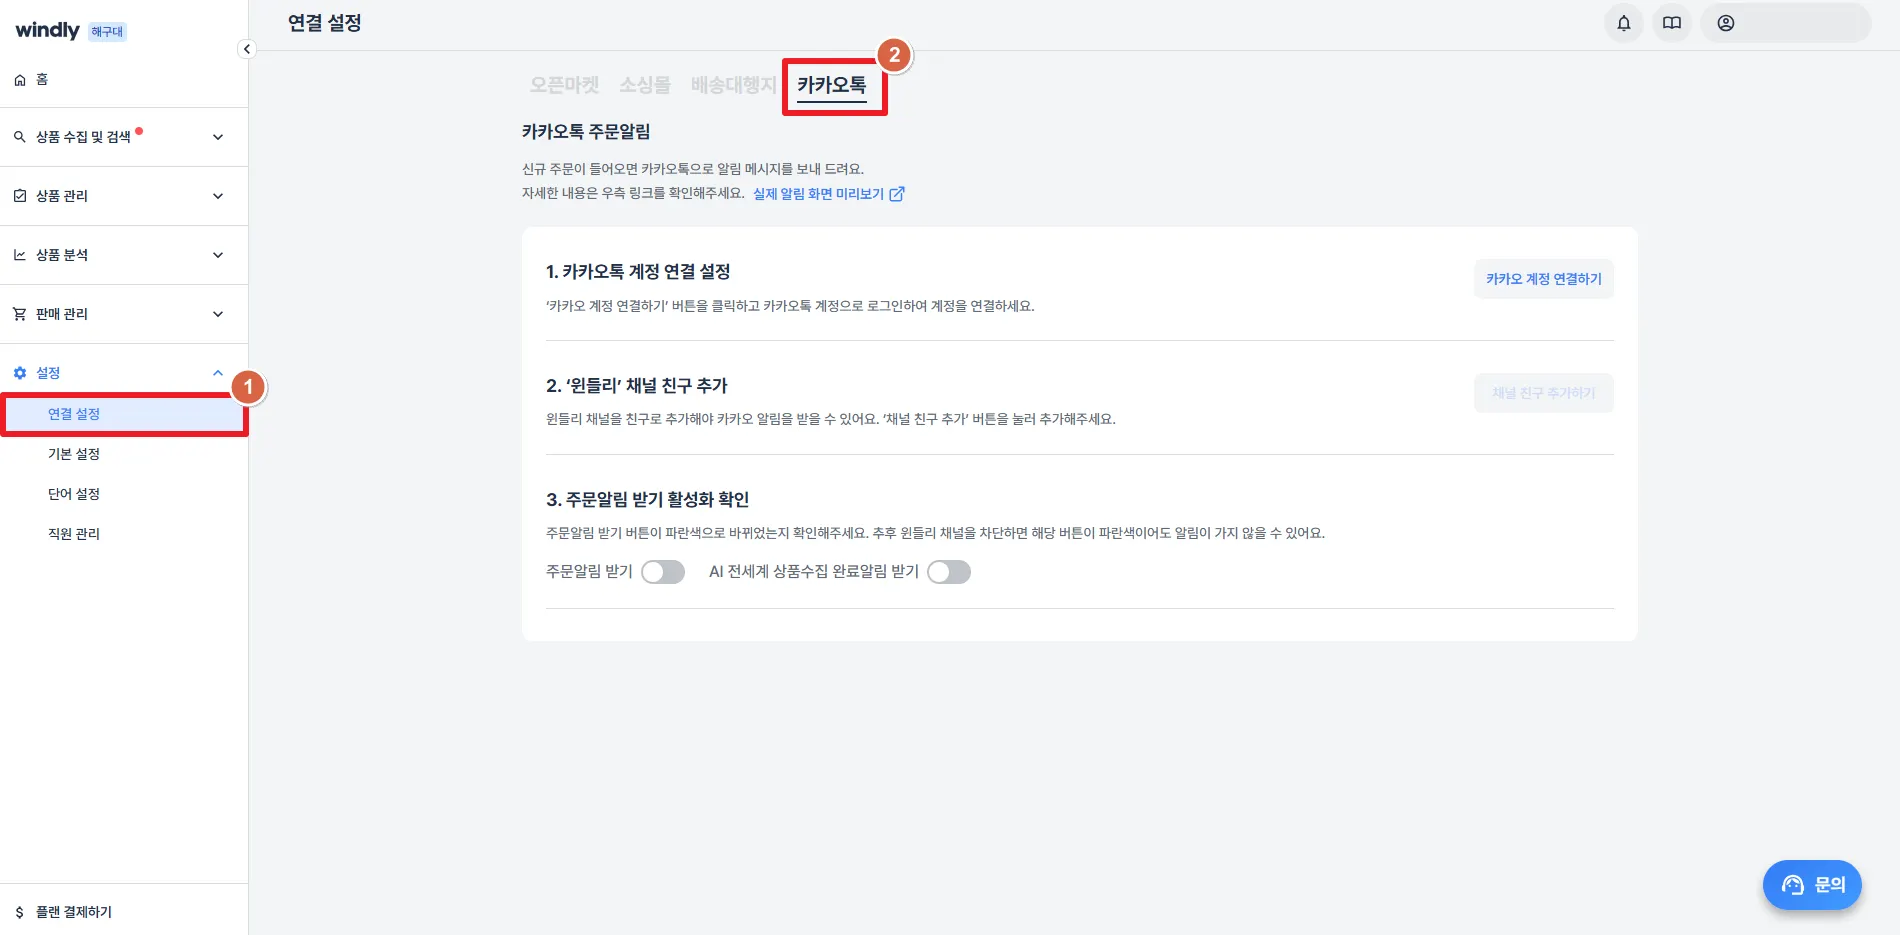Image resolution: width=1900 pixels, height=935 pixels.
Task: Open notifications bell icon
Action: point(1624,23)
